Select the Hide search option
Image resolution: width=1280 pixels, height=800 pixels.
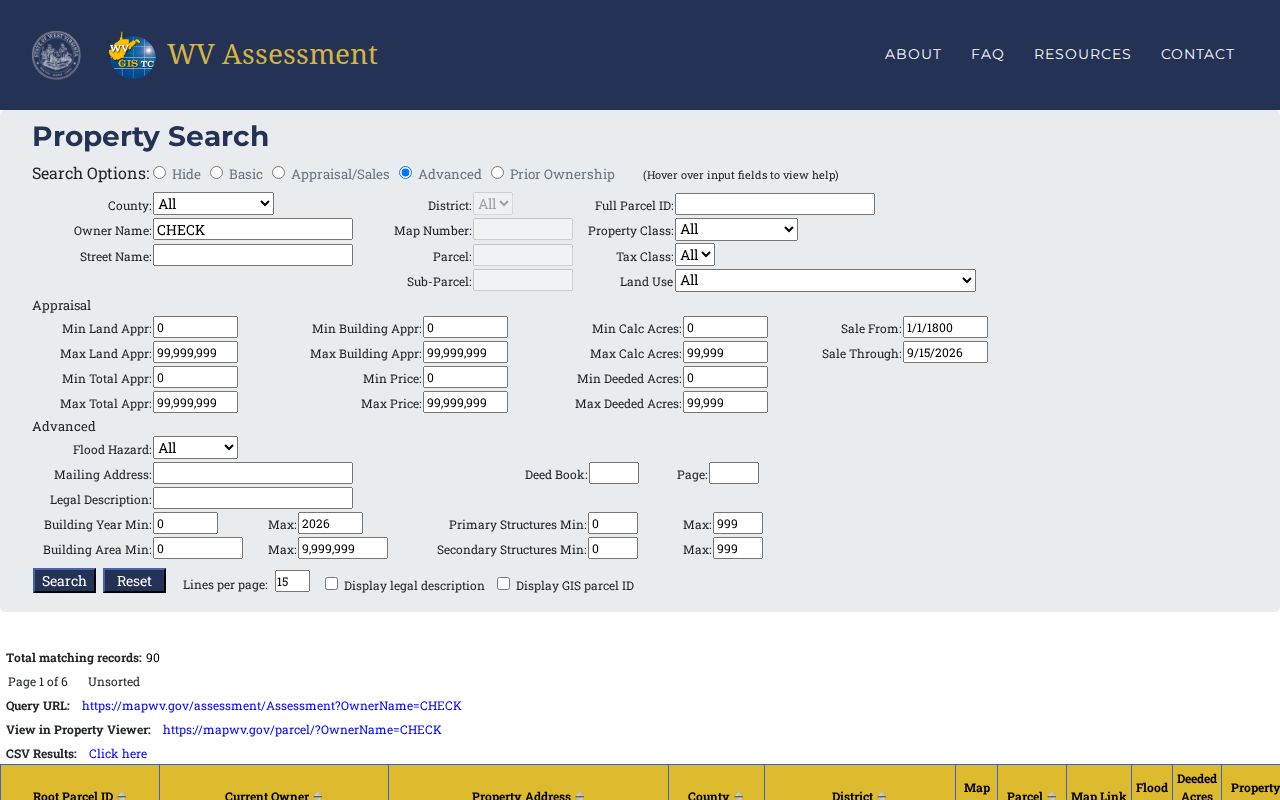coord(159,173)
